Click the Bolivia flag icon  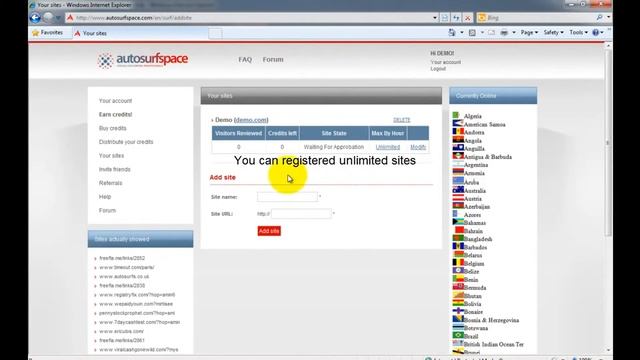click(x=458, y=303)
